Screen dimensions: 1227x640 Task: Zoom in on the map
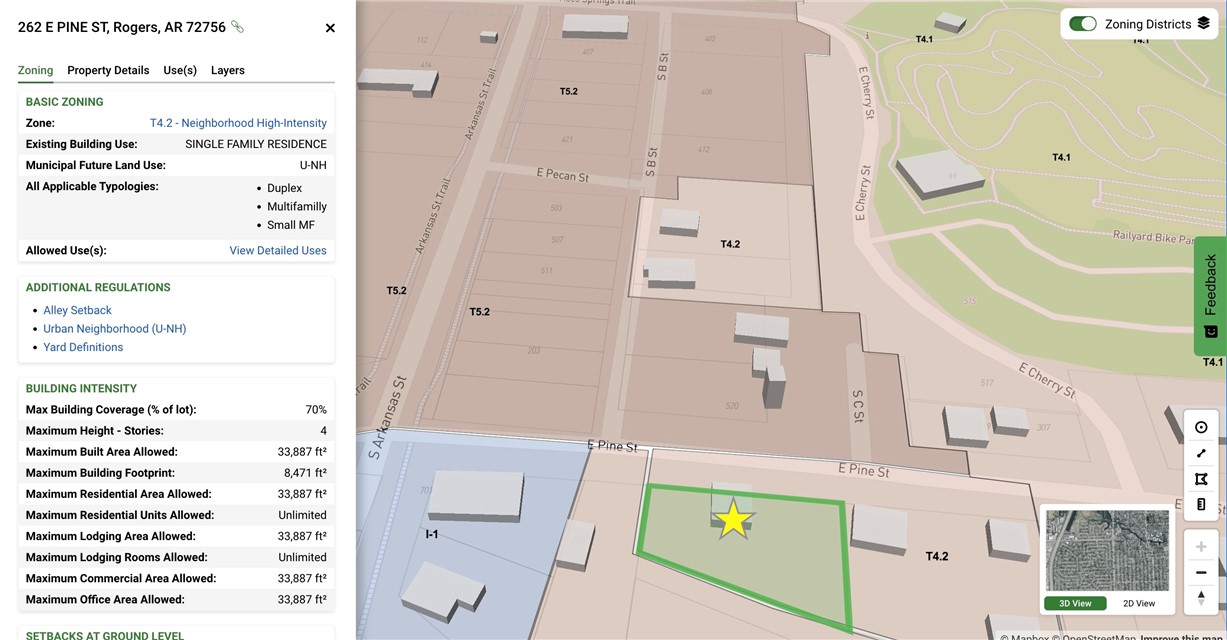coord(1201,547)
